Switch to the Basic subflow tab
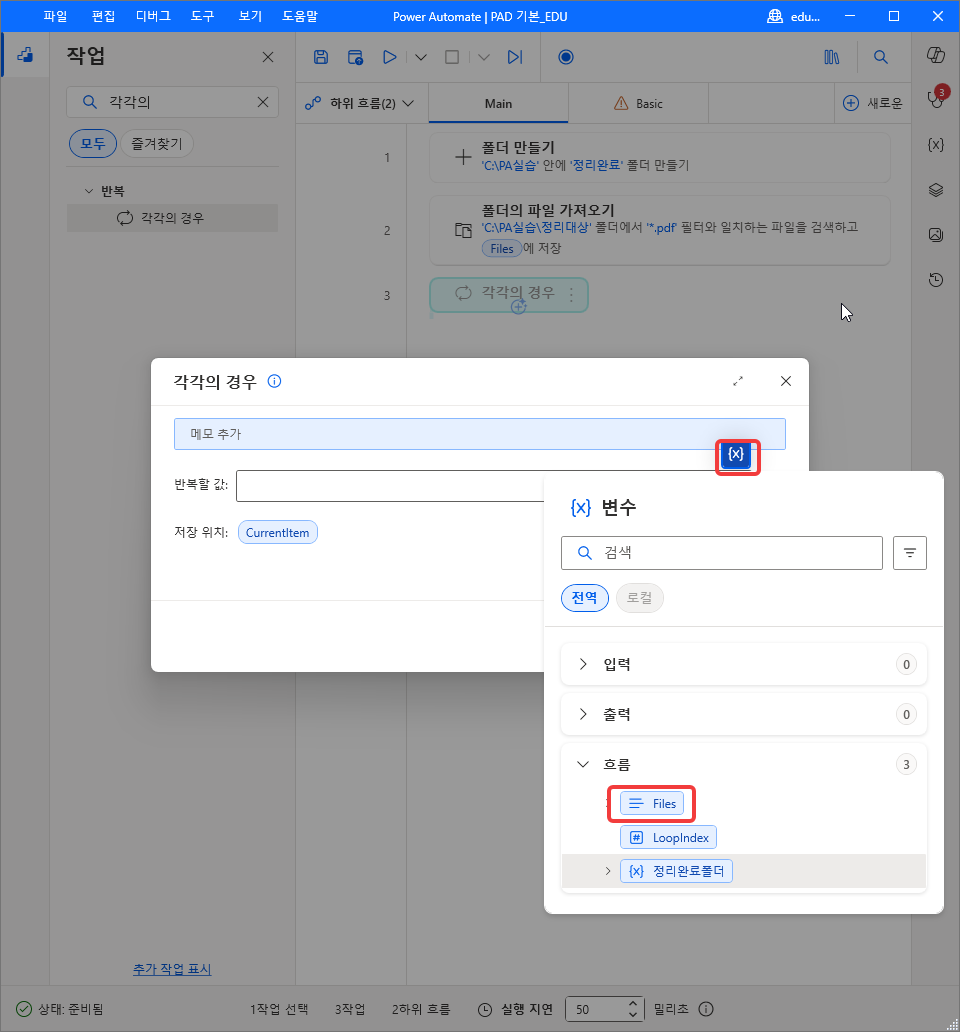960x1032 pixels. [638, 103]
